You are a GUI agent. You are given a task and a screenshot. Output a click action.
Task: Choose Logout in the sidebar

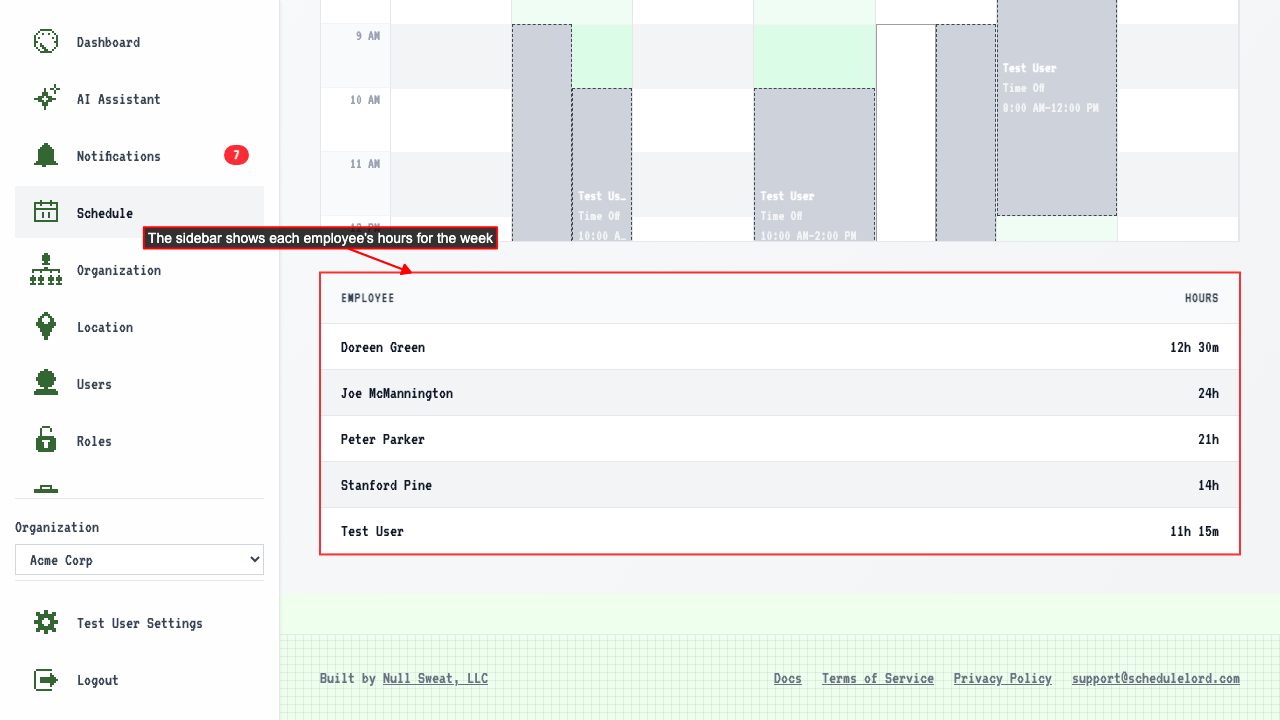(139, 680)
